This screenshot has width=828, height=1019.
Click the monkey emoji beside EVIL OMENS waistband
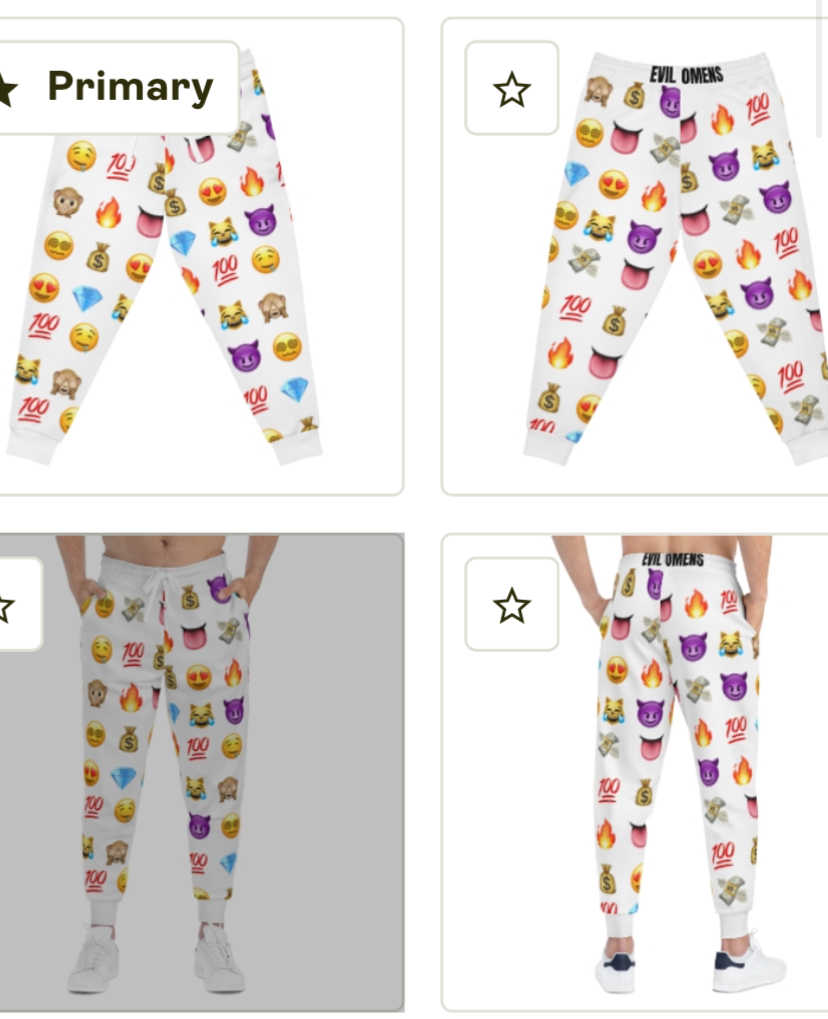[597, 90]
